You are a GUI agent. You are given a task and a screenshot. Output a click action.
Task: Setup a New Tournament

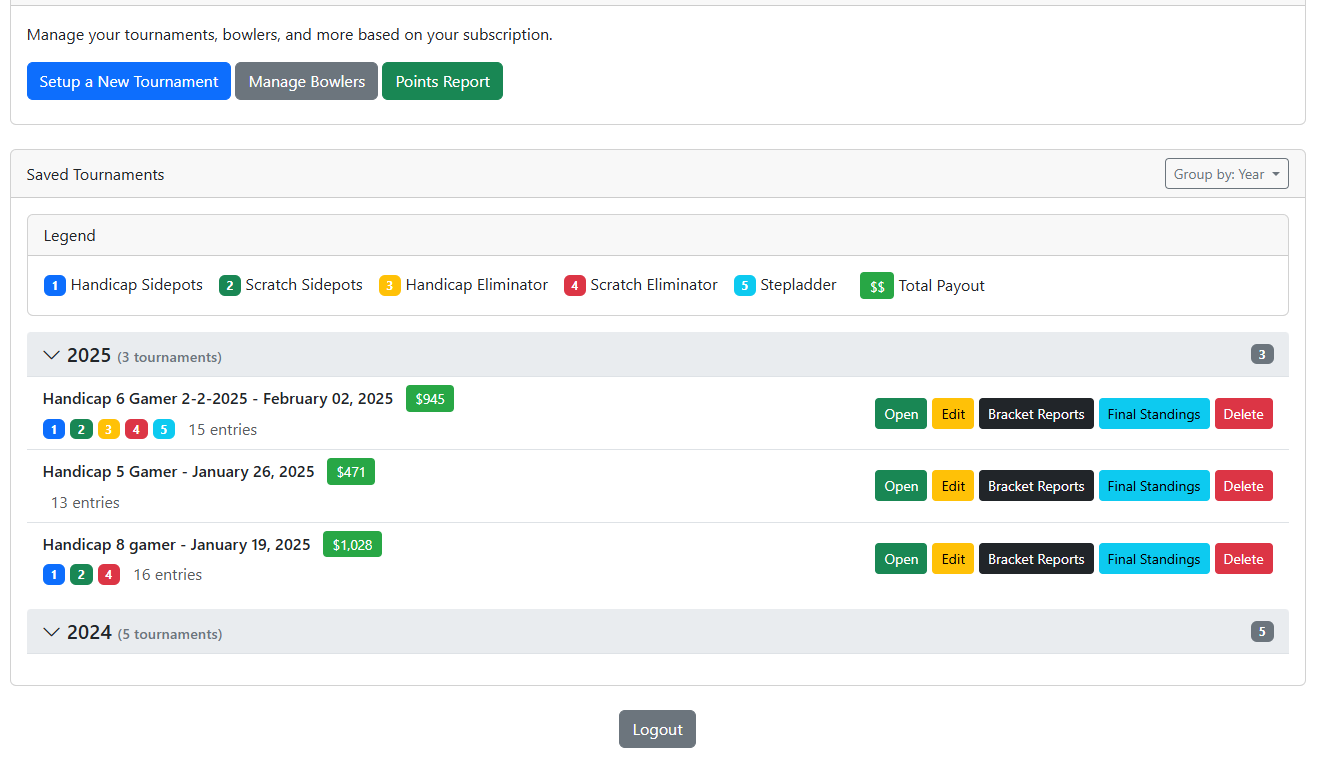click(x=128, y=81)
